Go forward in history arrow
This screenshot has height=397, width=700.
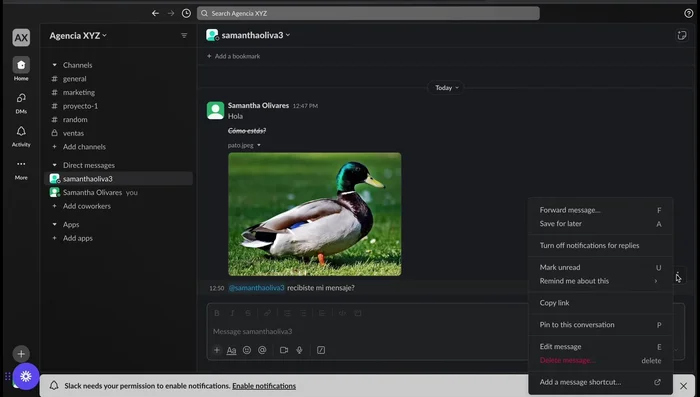(x=171, y=13)
